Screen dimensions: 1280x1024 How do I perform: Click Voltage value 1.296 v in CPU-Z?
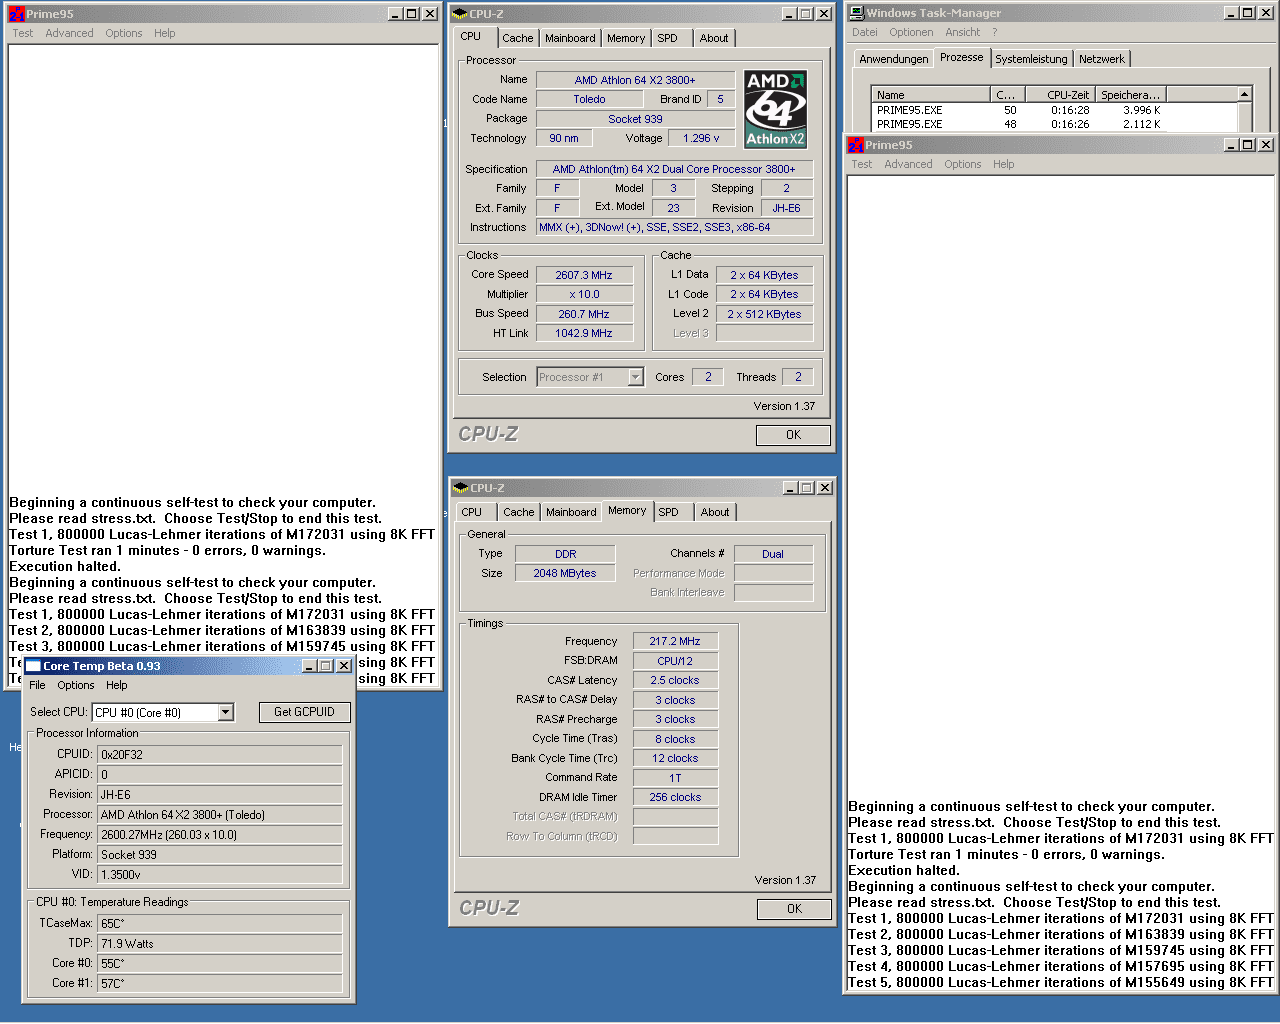701,138
